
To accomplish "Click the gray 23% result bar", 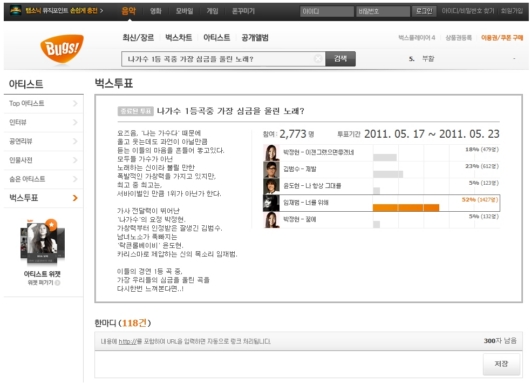I will coord(388,174).
